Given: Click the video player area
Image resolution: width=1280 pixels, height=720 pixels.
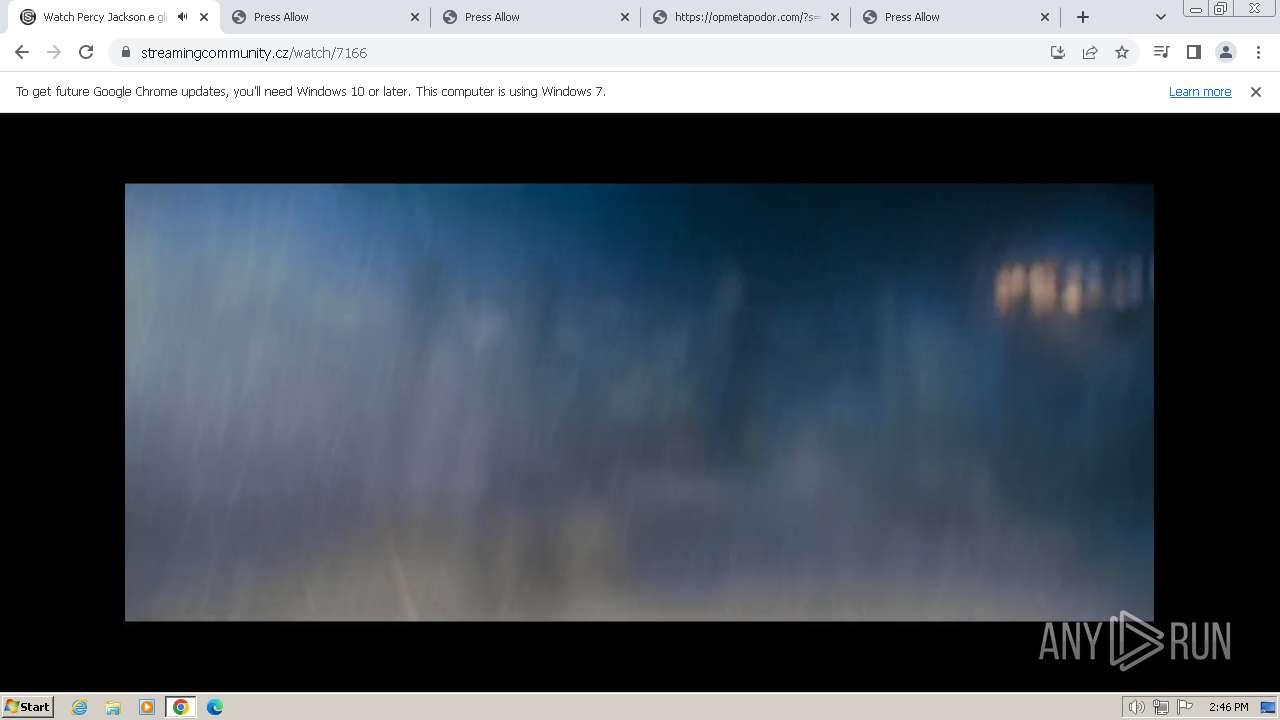Looking at the screenshot, I should 639,402.
